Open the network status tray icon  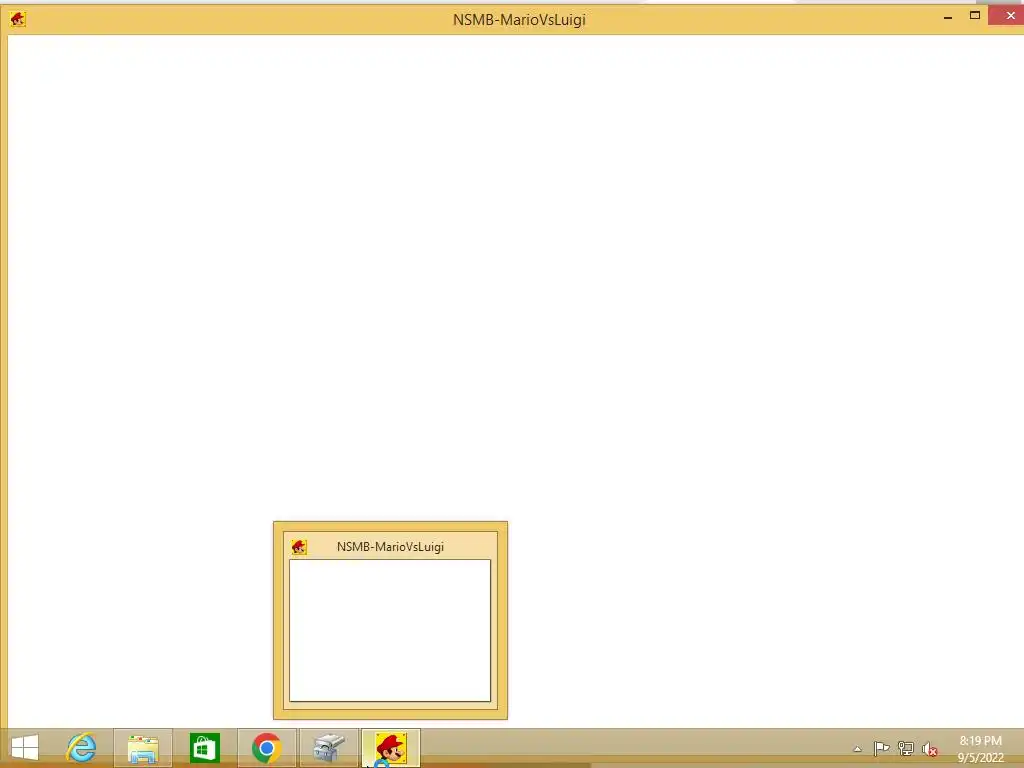tap(906, 748)
